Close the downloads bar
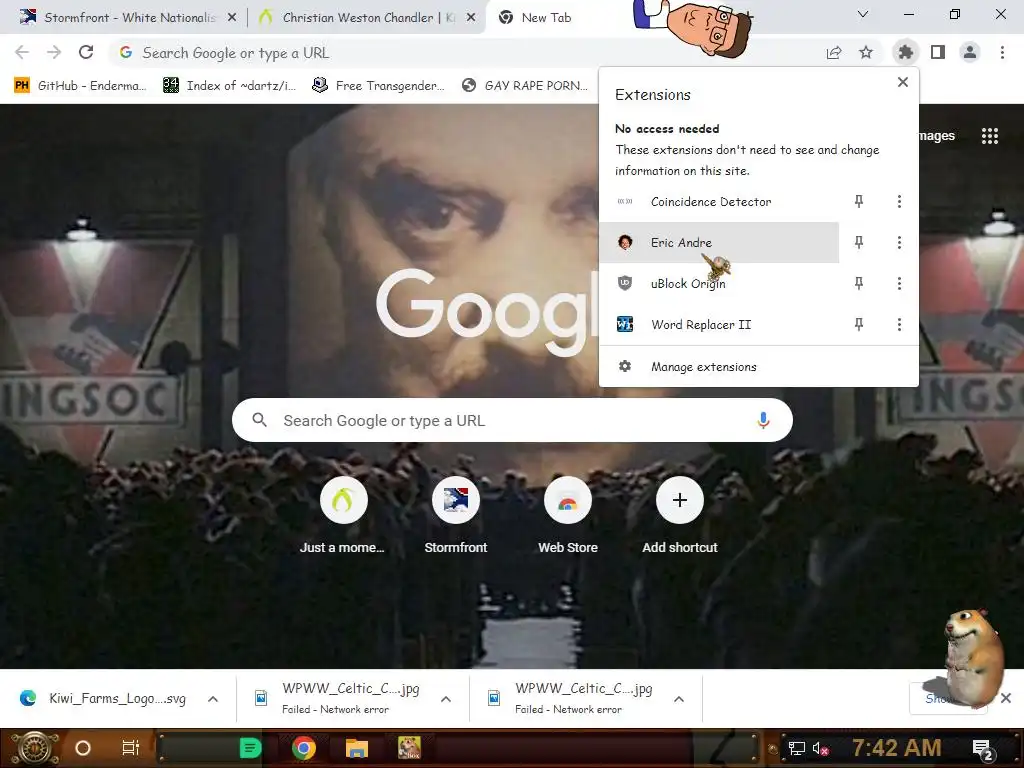1024x768 pixels. coord(1006,698)
